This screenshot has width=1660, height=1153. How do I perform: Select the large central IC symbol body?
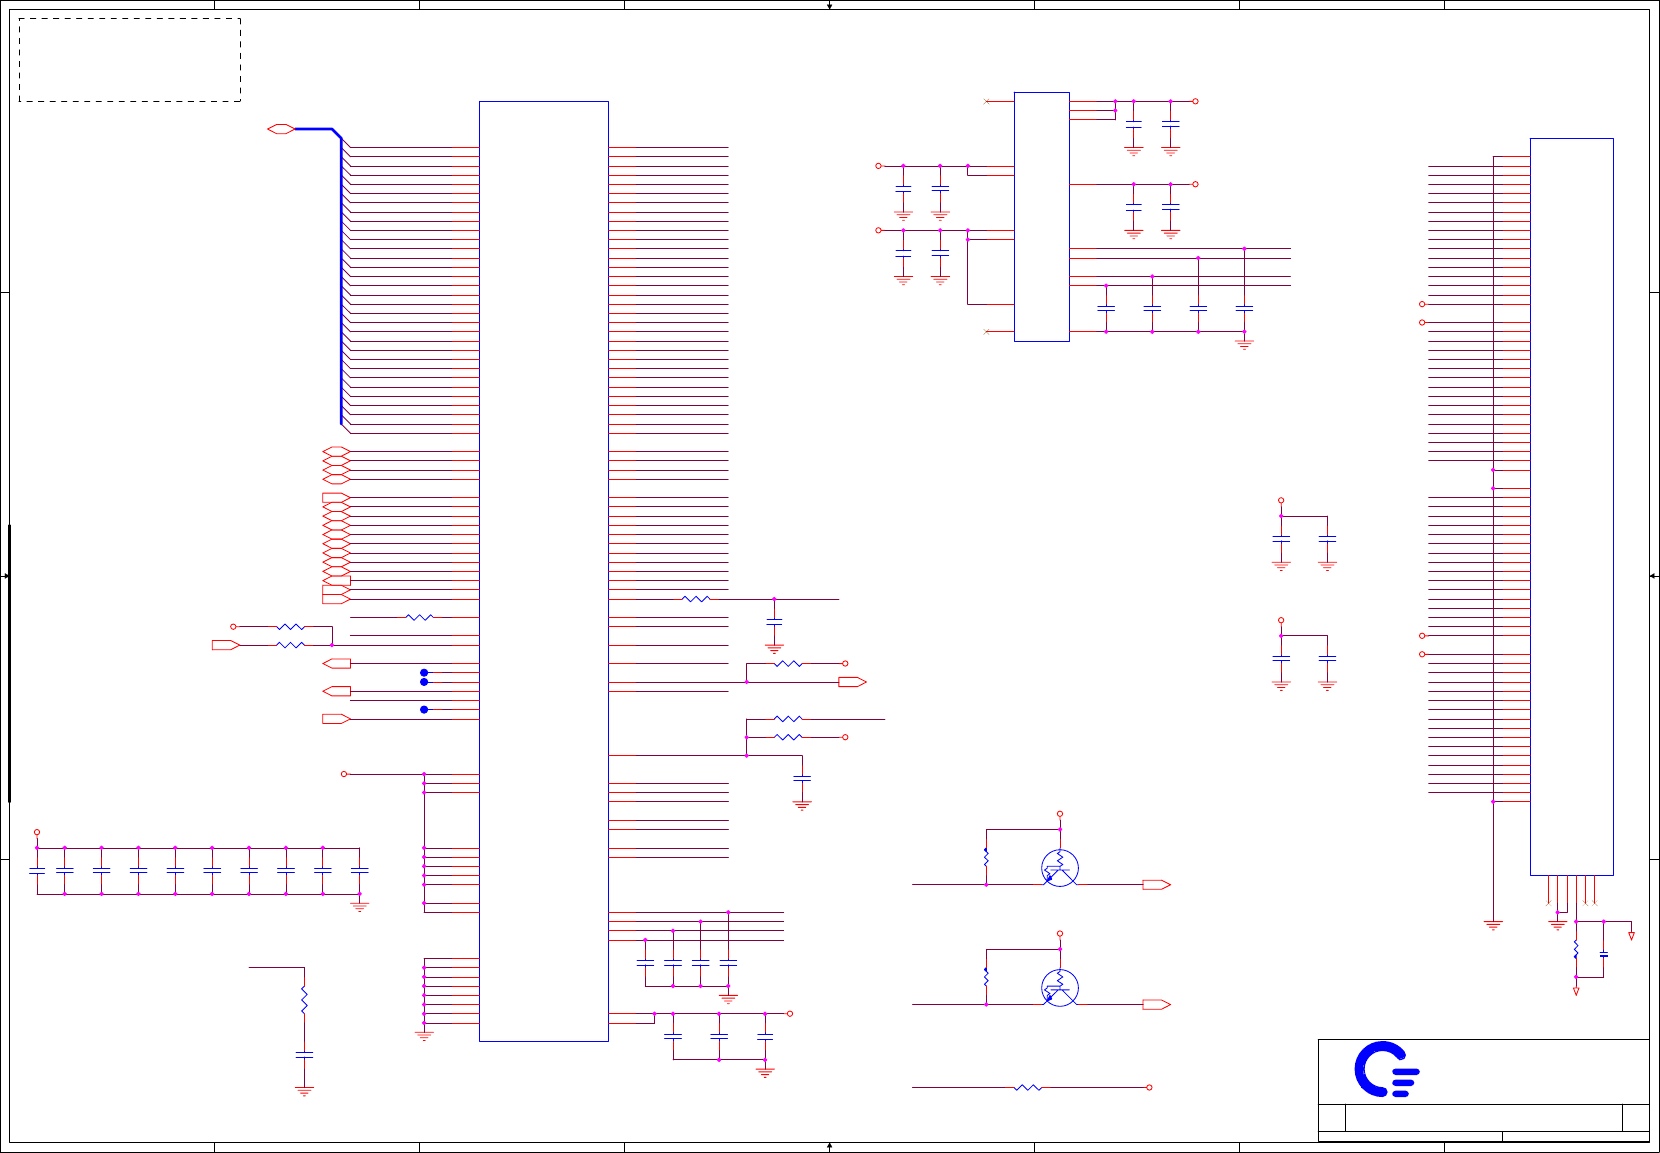(x=544, y=571)
